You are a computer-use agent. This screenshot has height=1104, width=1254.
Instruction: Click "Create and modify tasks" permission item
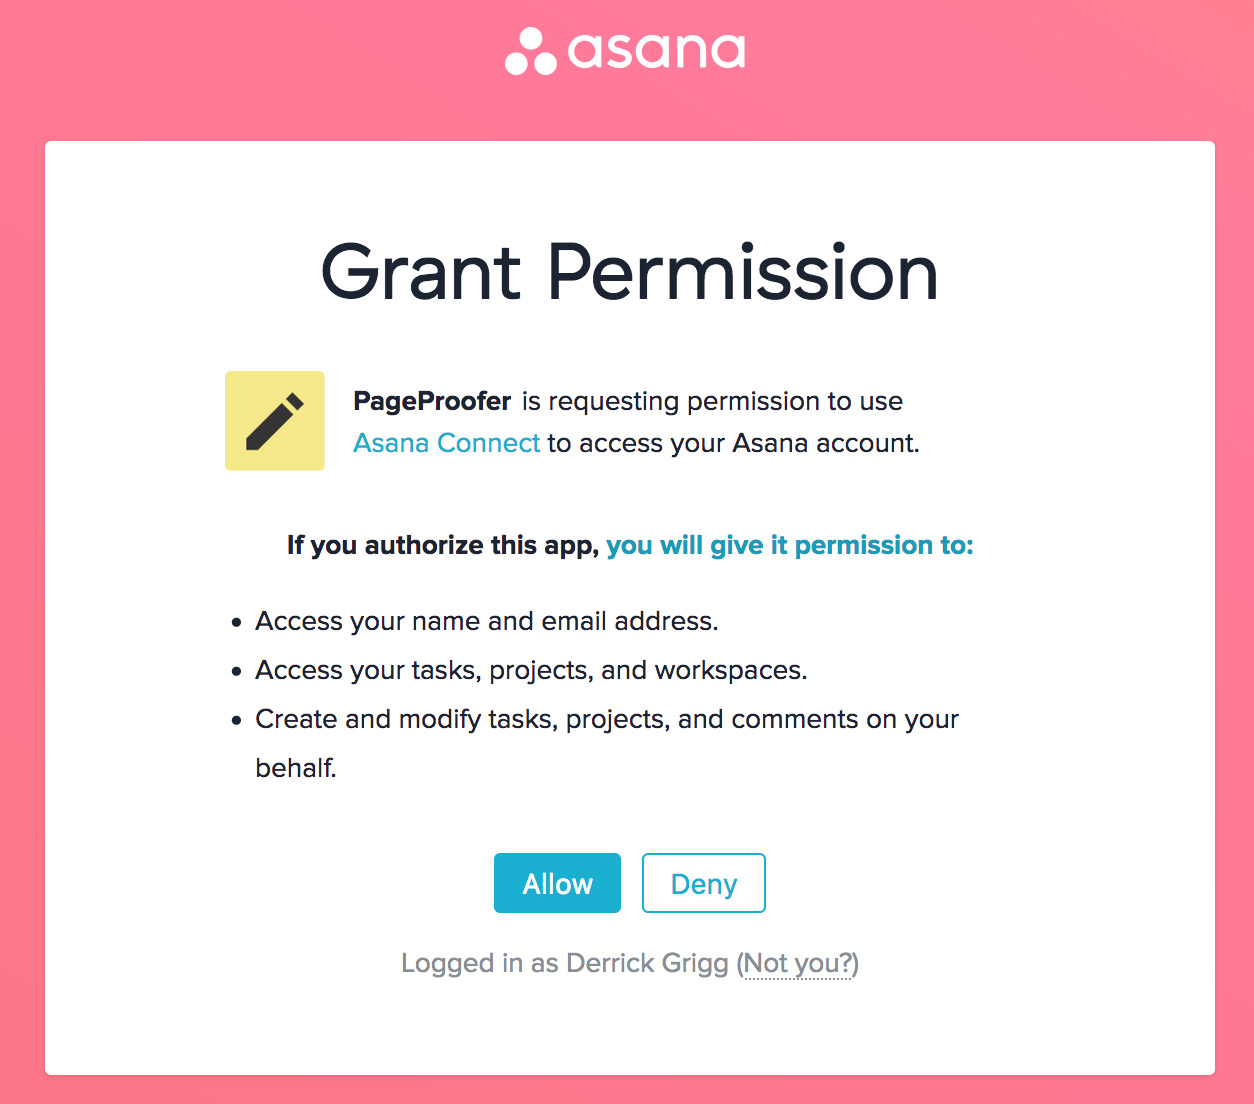[606, 719]
